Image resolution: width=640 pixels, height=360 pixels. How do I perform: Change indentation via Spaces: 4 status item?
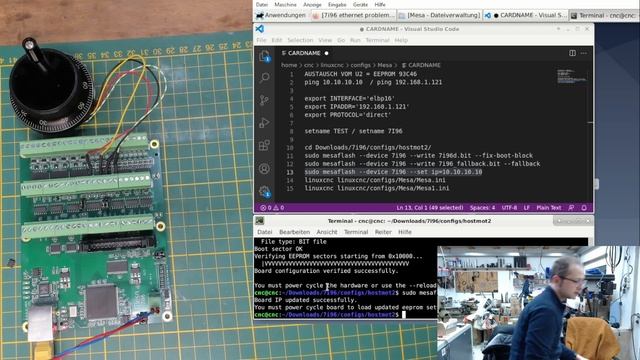(482, 208)
